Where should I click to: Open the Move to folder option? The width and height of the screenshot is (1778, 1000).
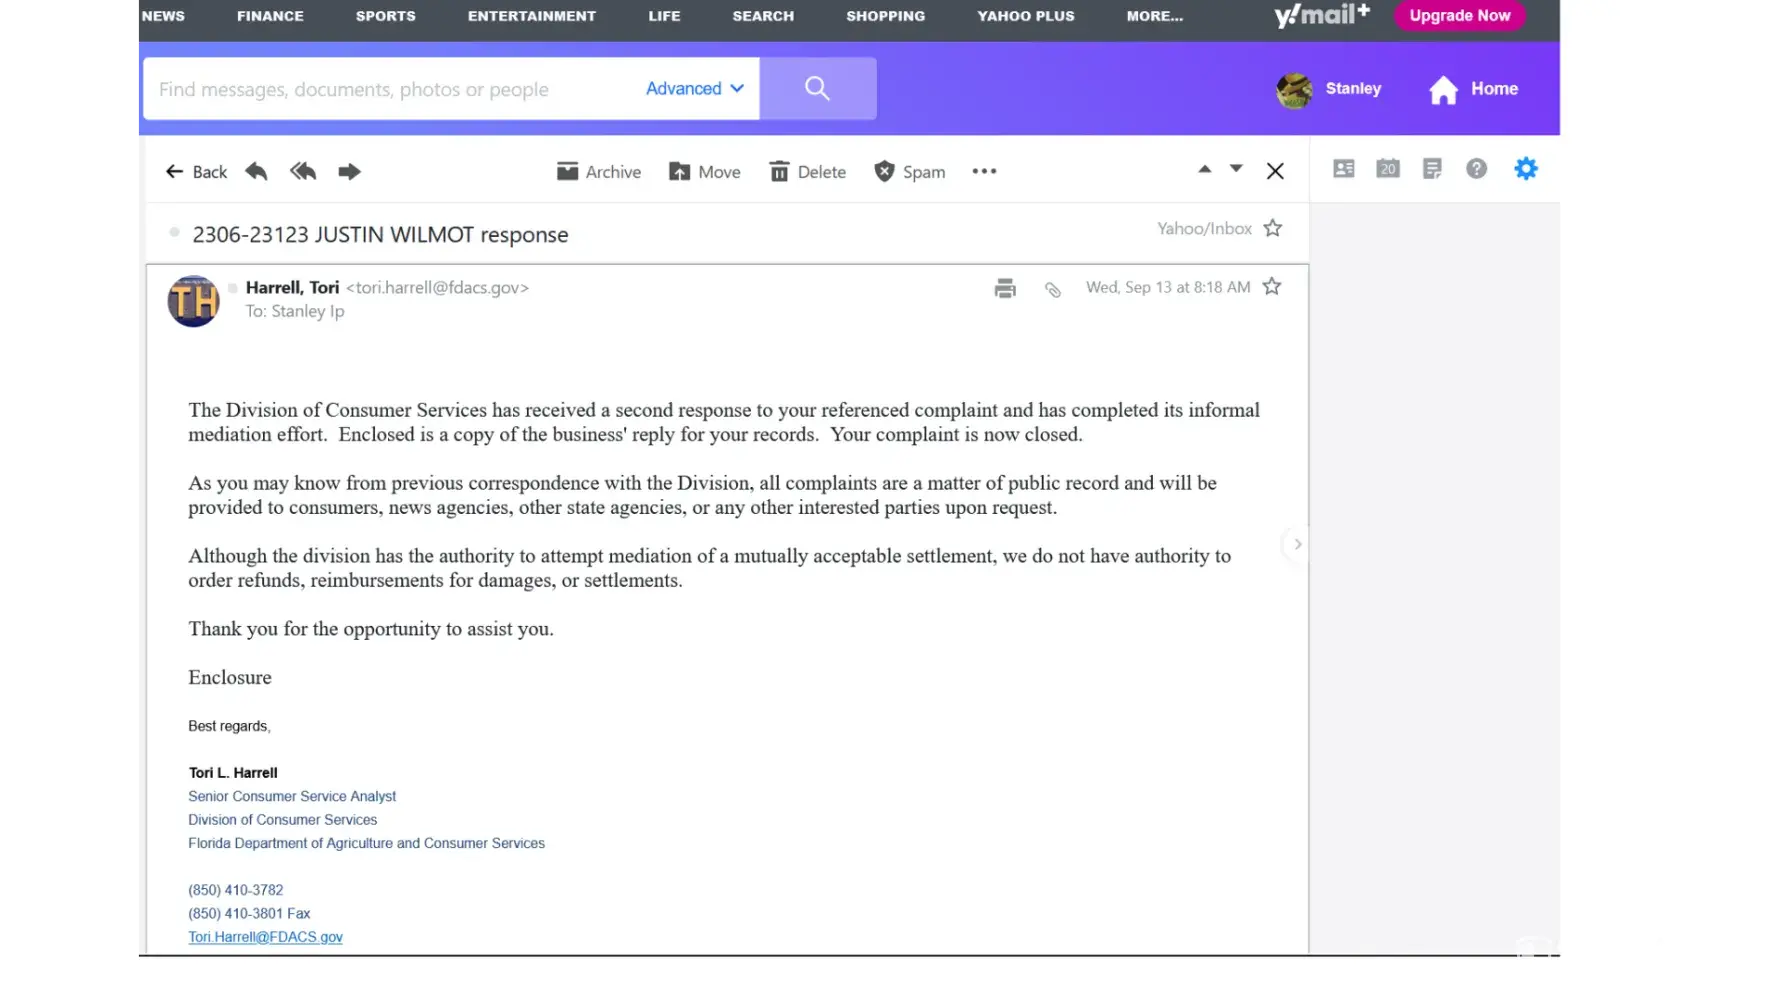click(705, 172)
